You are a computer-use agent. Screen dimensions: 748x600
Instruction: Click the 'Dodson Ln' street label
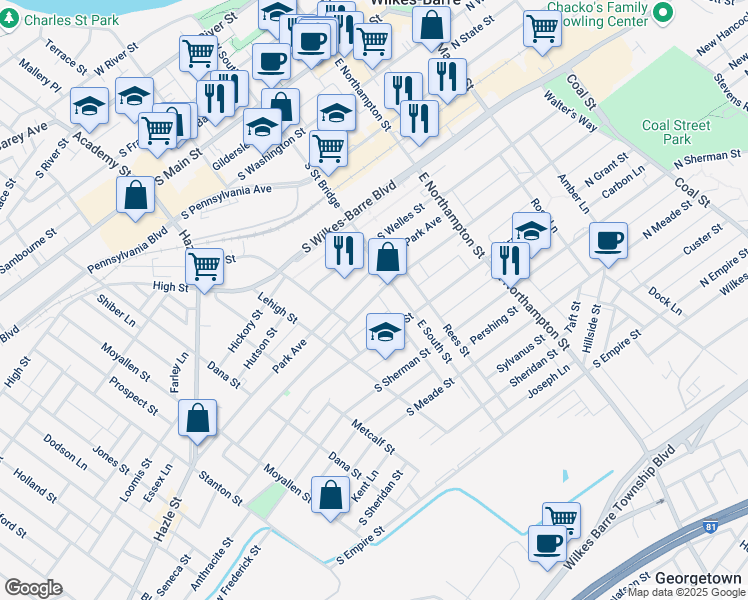pos(65,452)
